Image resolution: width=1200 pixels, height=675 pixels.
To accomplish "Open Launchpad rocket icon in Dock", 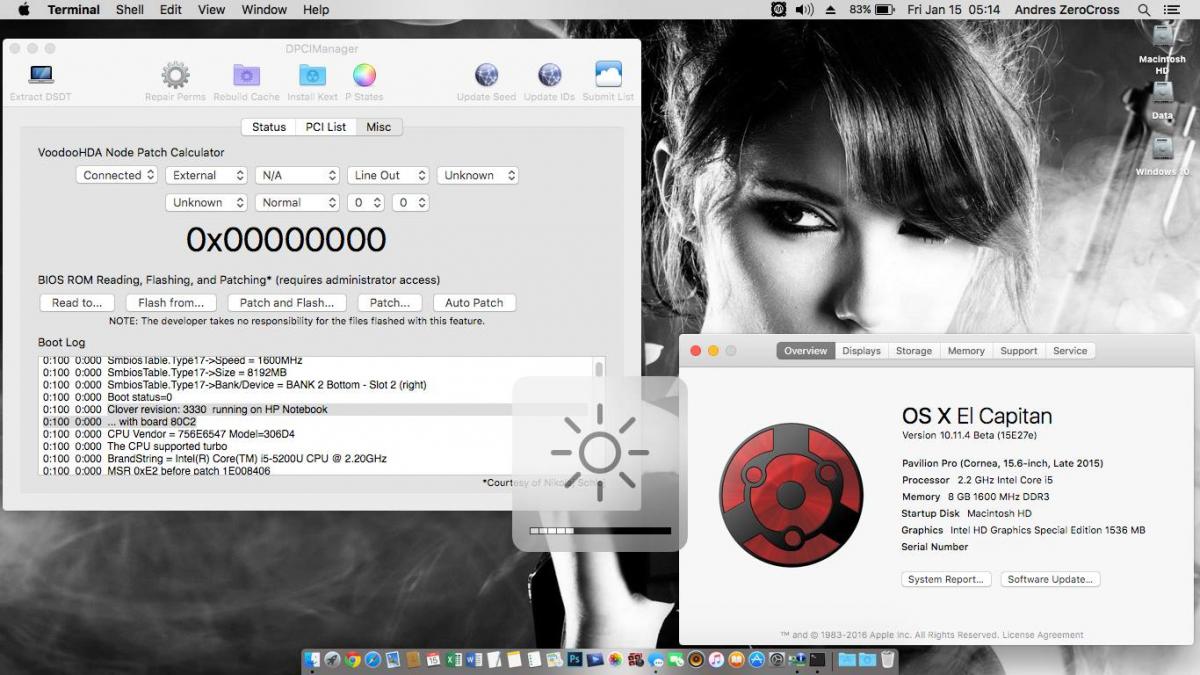I will [x=332, y=660].
